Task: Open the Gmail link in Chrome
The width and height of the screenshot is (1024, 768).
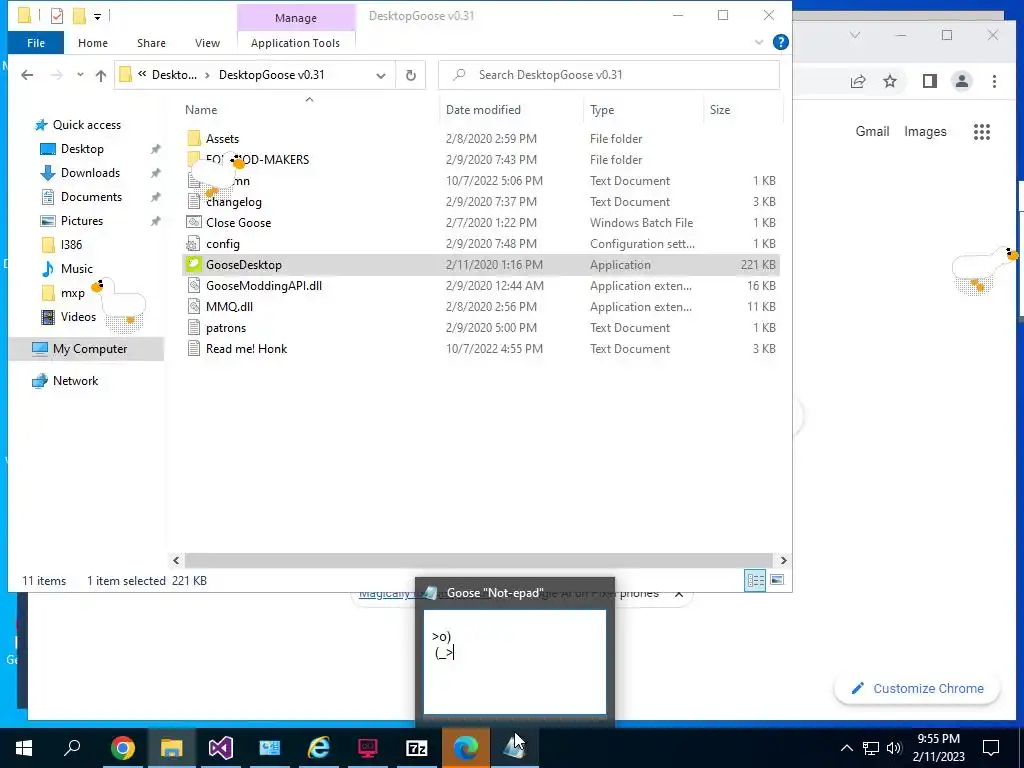Action: (872, 131)
